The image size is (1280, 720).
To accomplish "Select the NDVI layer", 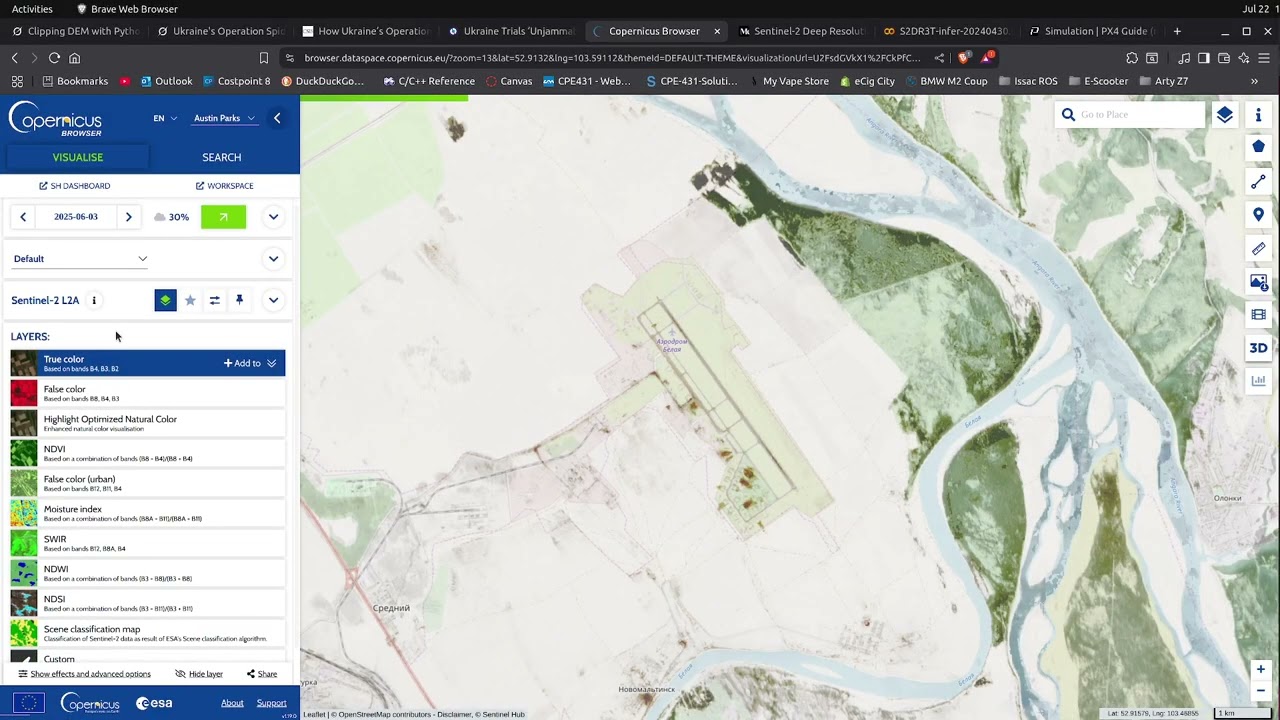I will (148, 453).
